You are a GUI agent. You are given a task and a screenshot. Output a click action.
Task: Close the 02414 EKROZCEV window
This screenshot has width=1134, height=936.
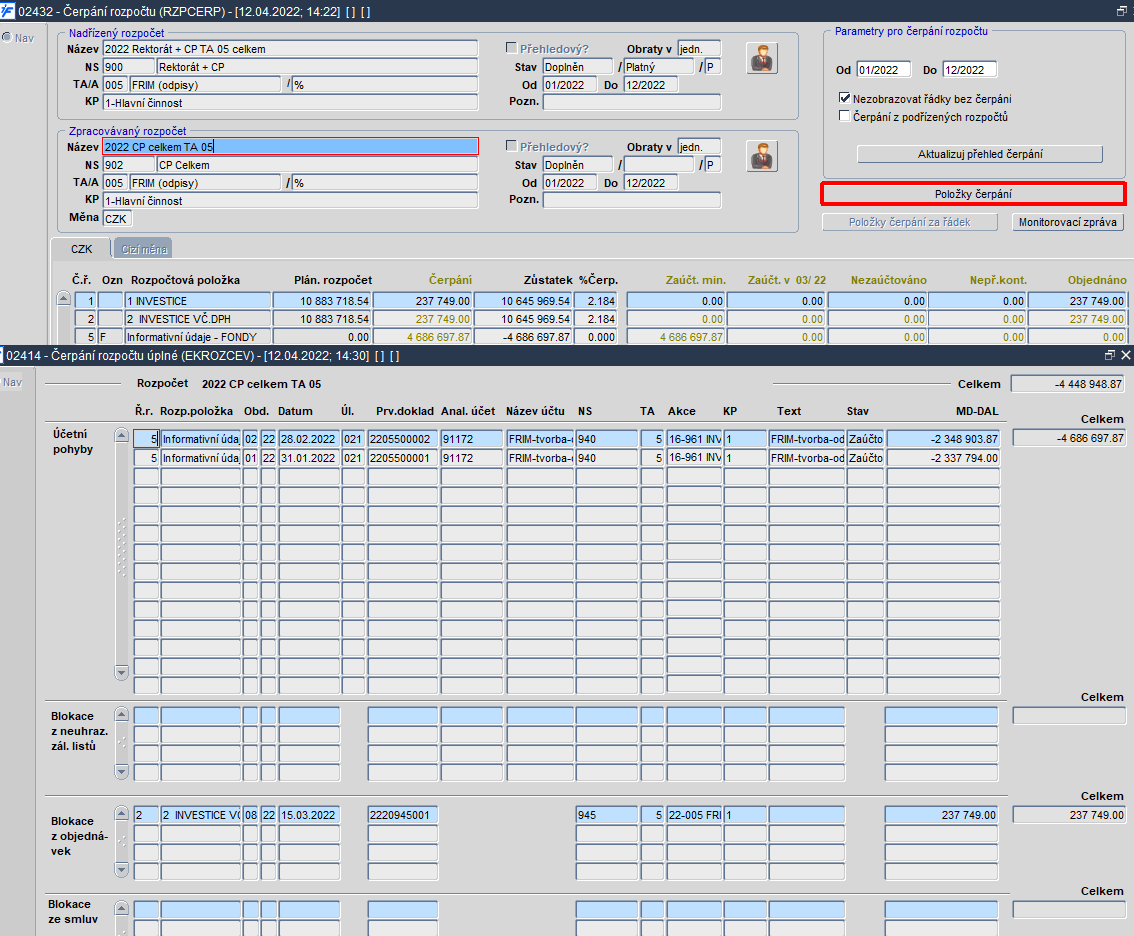(1125, 355)
